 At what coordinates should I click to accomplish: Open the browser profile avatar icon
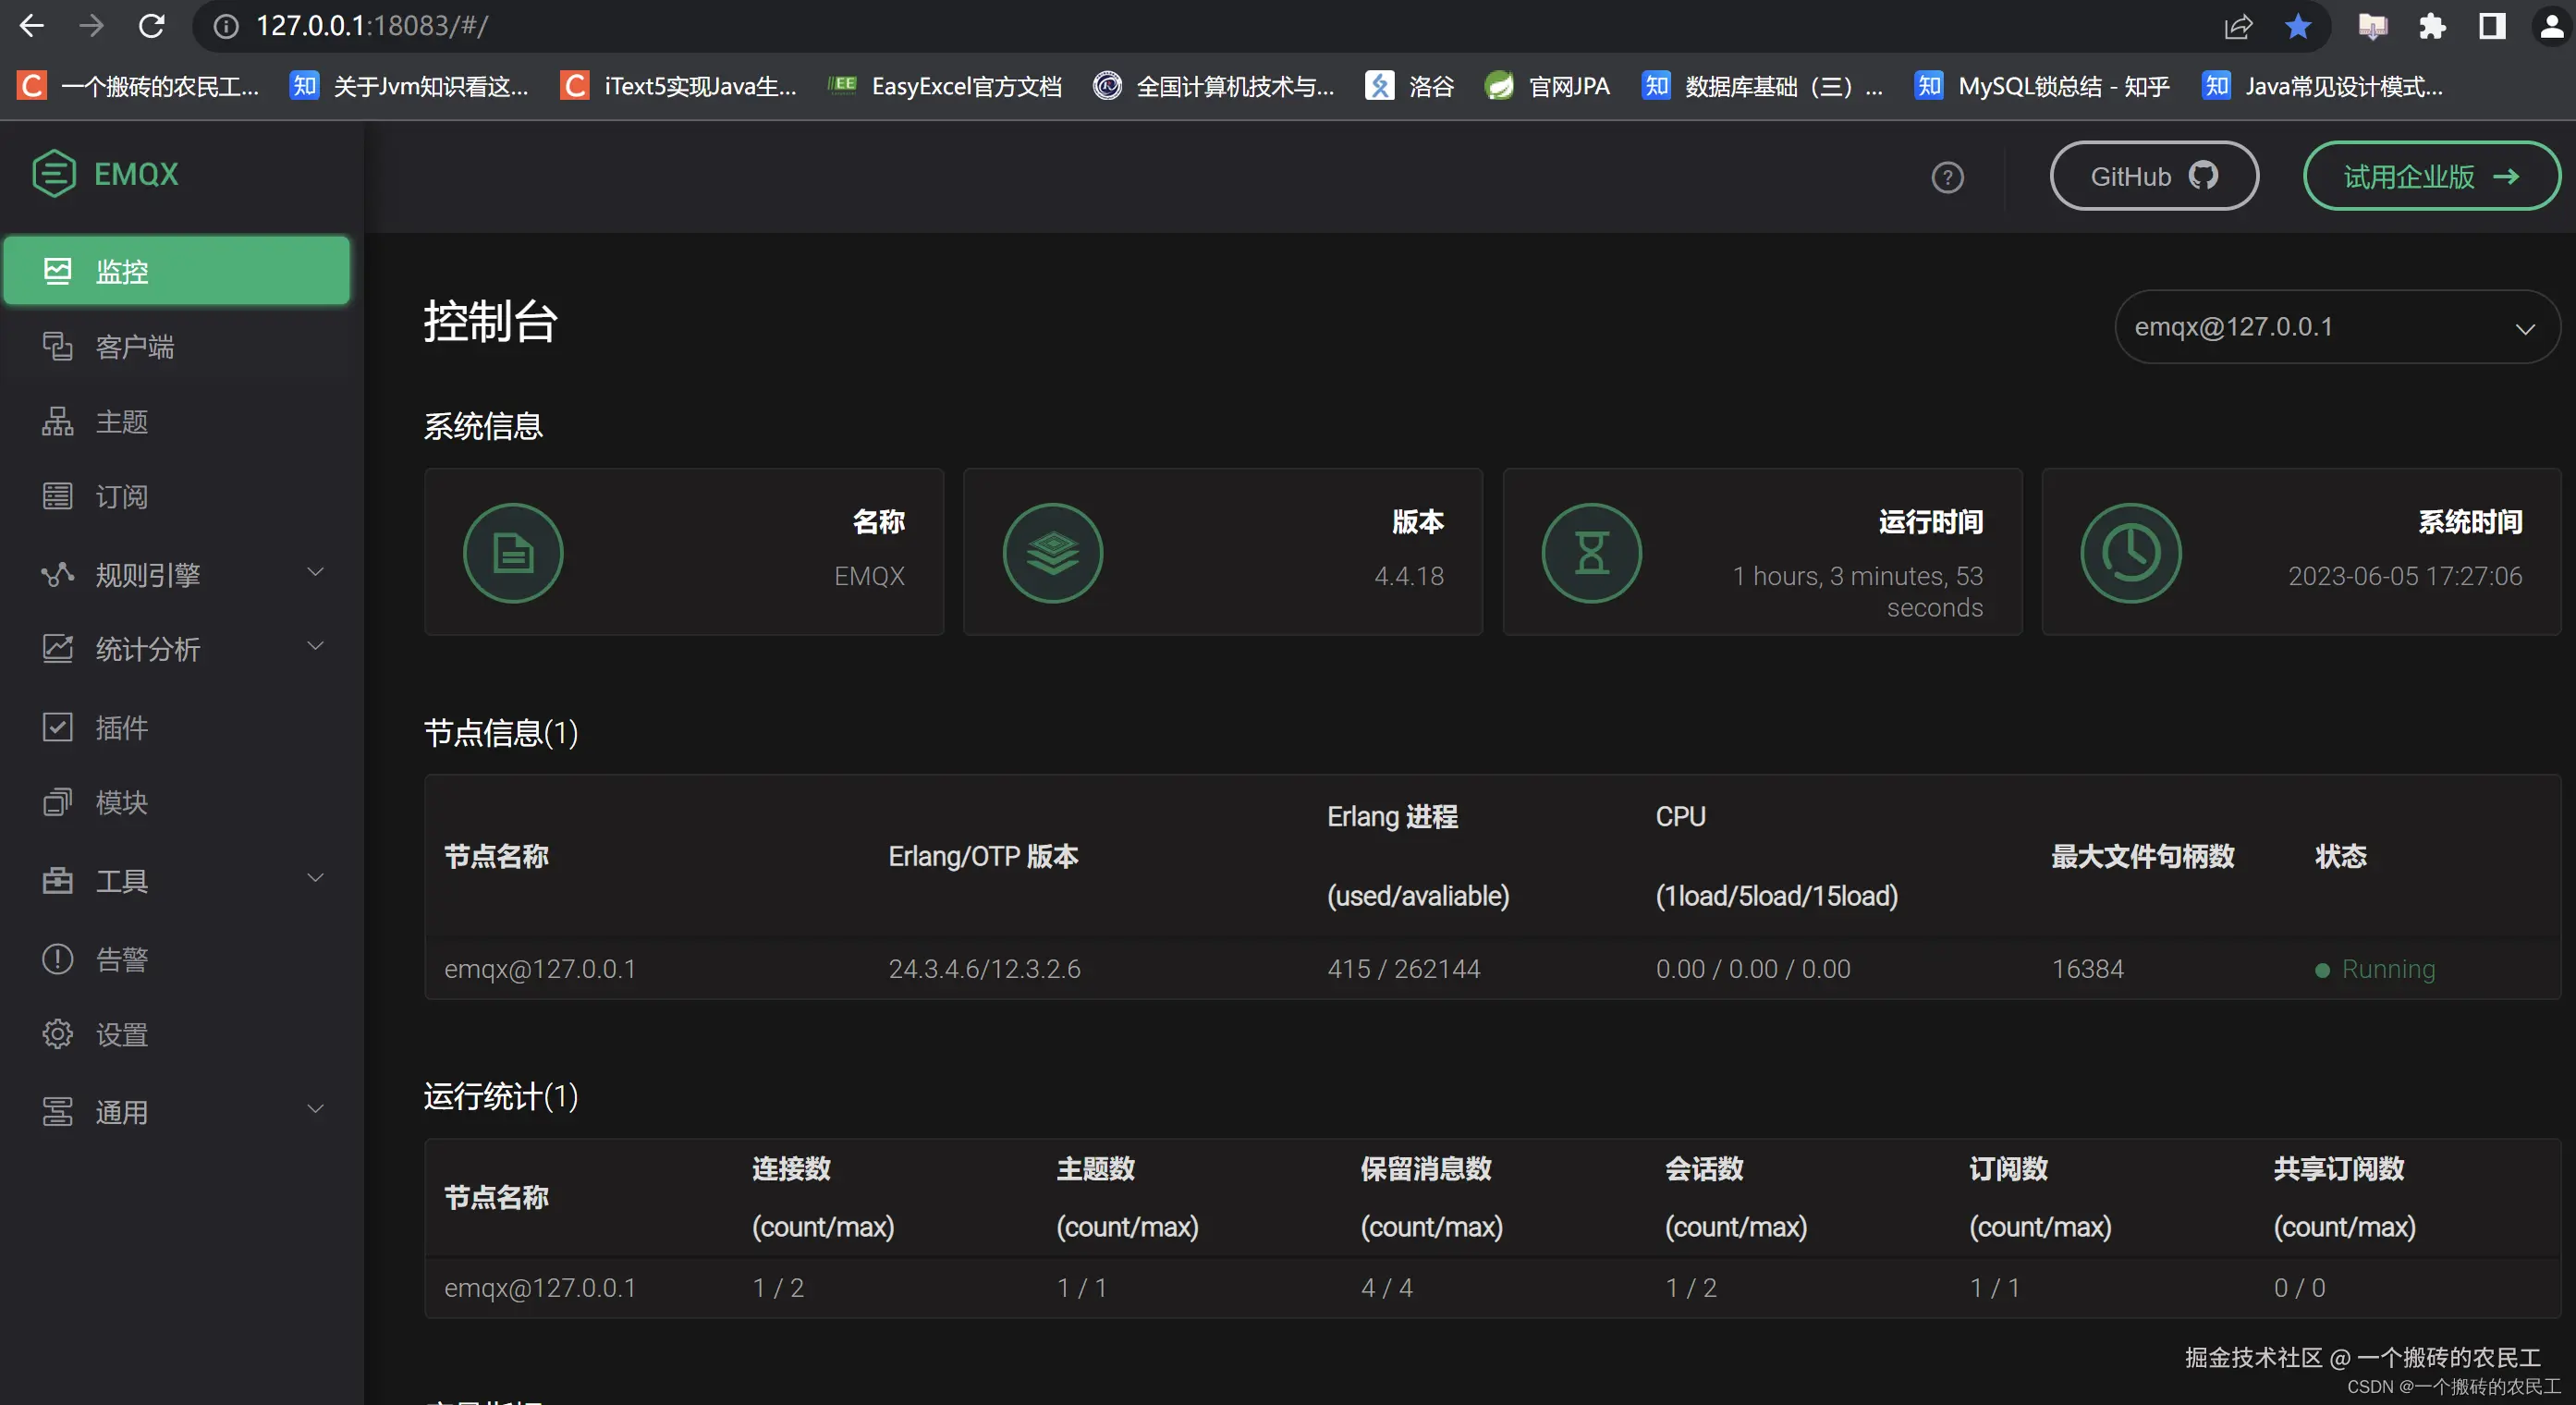pyautogui.click(x=2552, y=25)
